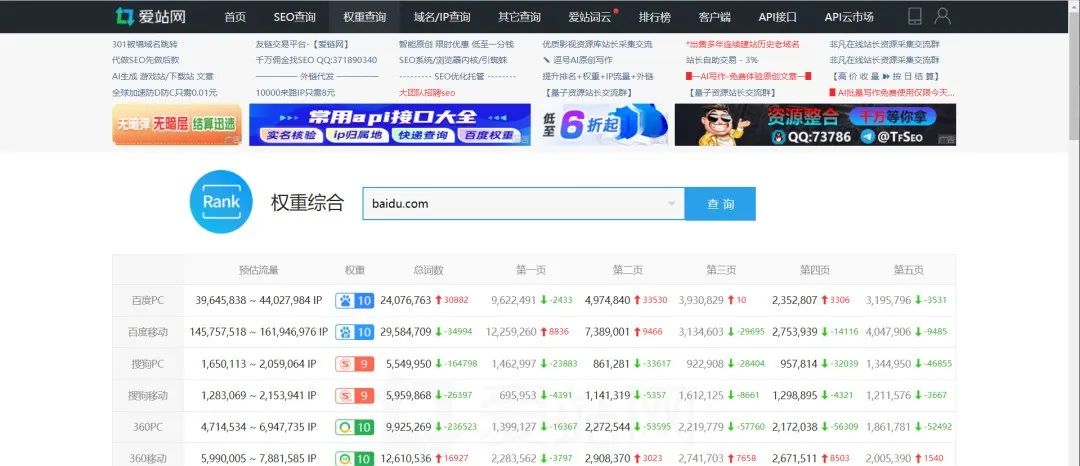
Task: Click the 百度PC weight 10 badge
Action: (355, 301)
